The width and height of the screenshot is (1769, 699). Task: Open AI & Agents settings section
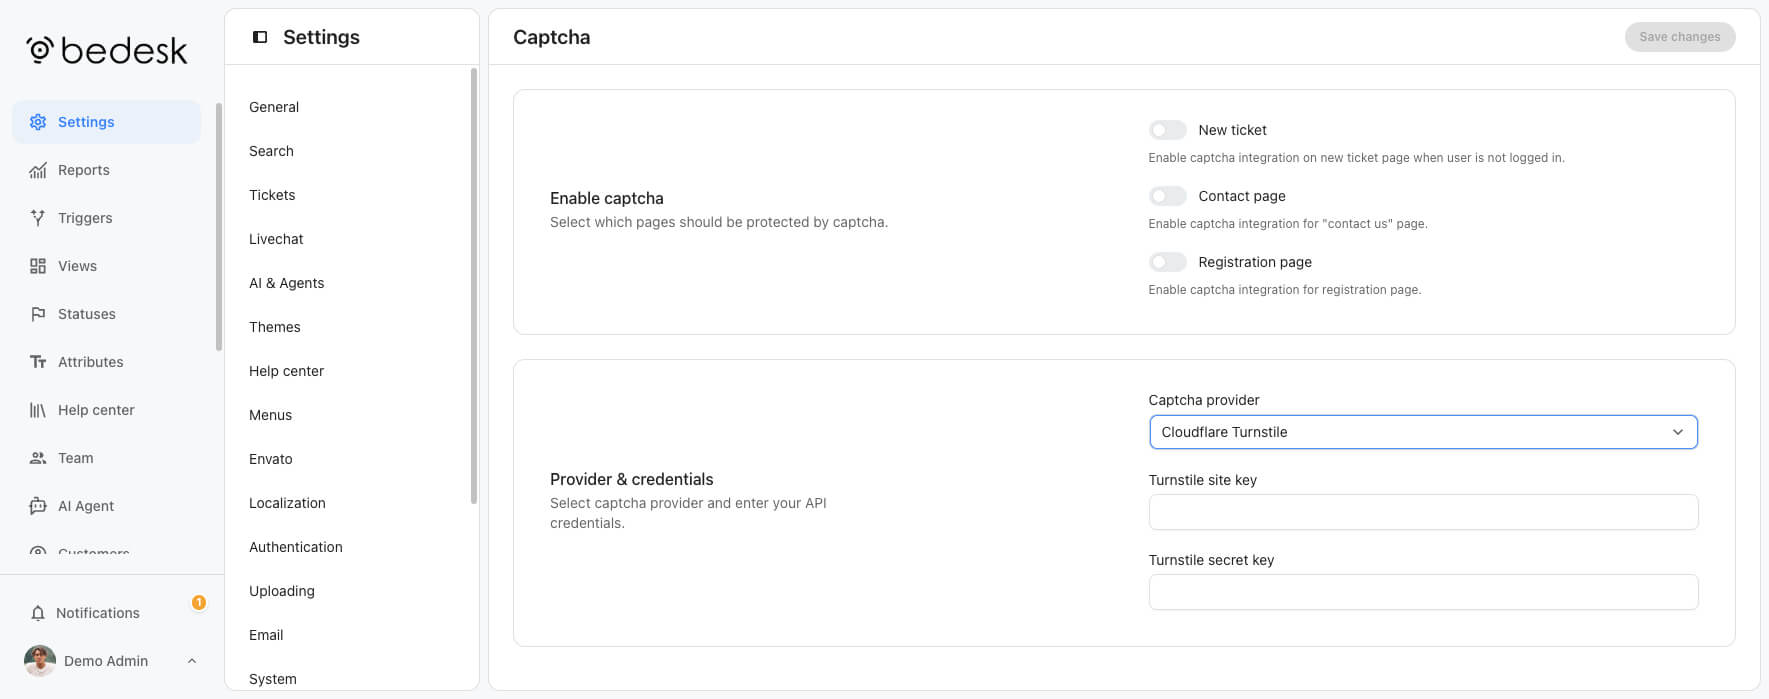pyautogui.click(x=287, y=283)
